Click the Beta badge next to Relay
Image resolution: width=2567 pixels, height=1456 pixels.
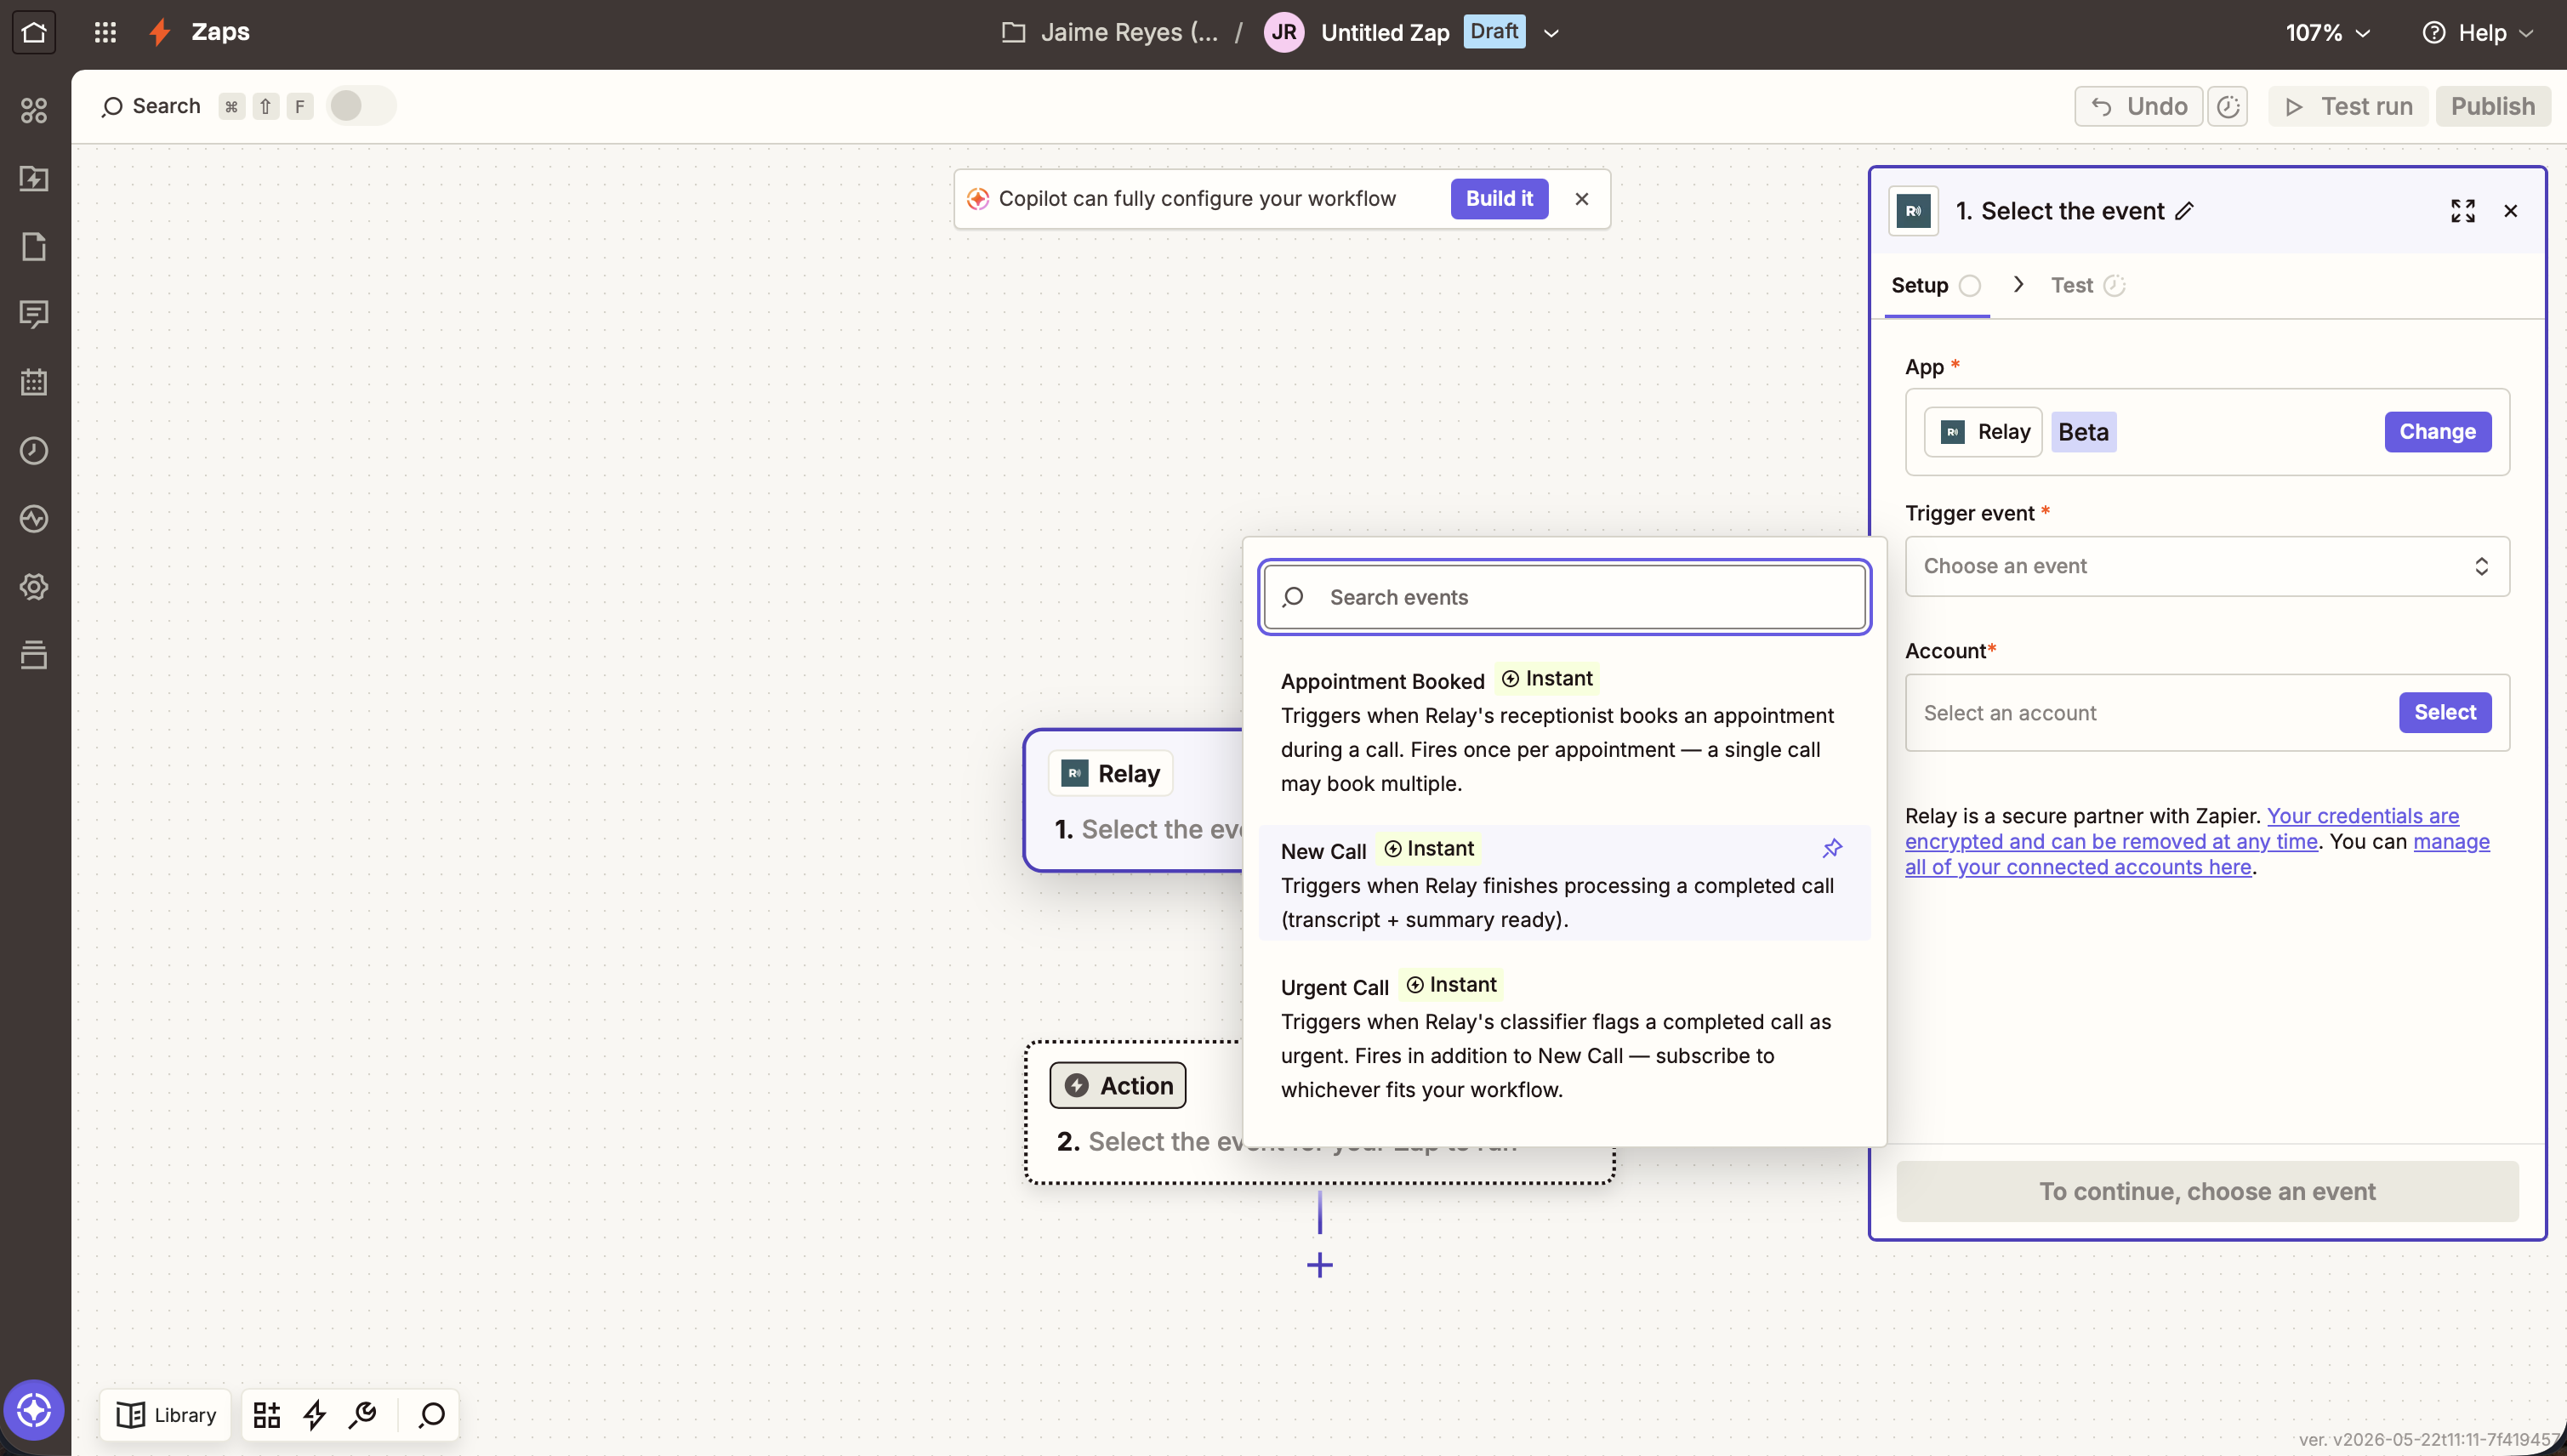(2083, 432)
